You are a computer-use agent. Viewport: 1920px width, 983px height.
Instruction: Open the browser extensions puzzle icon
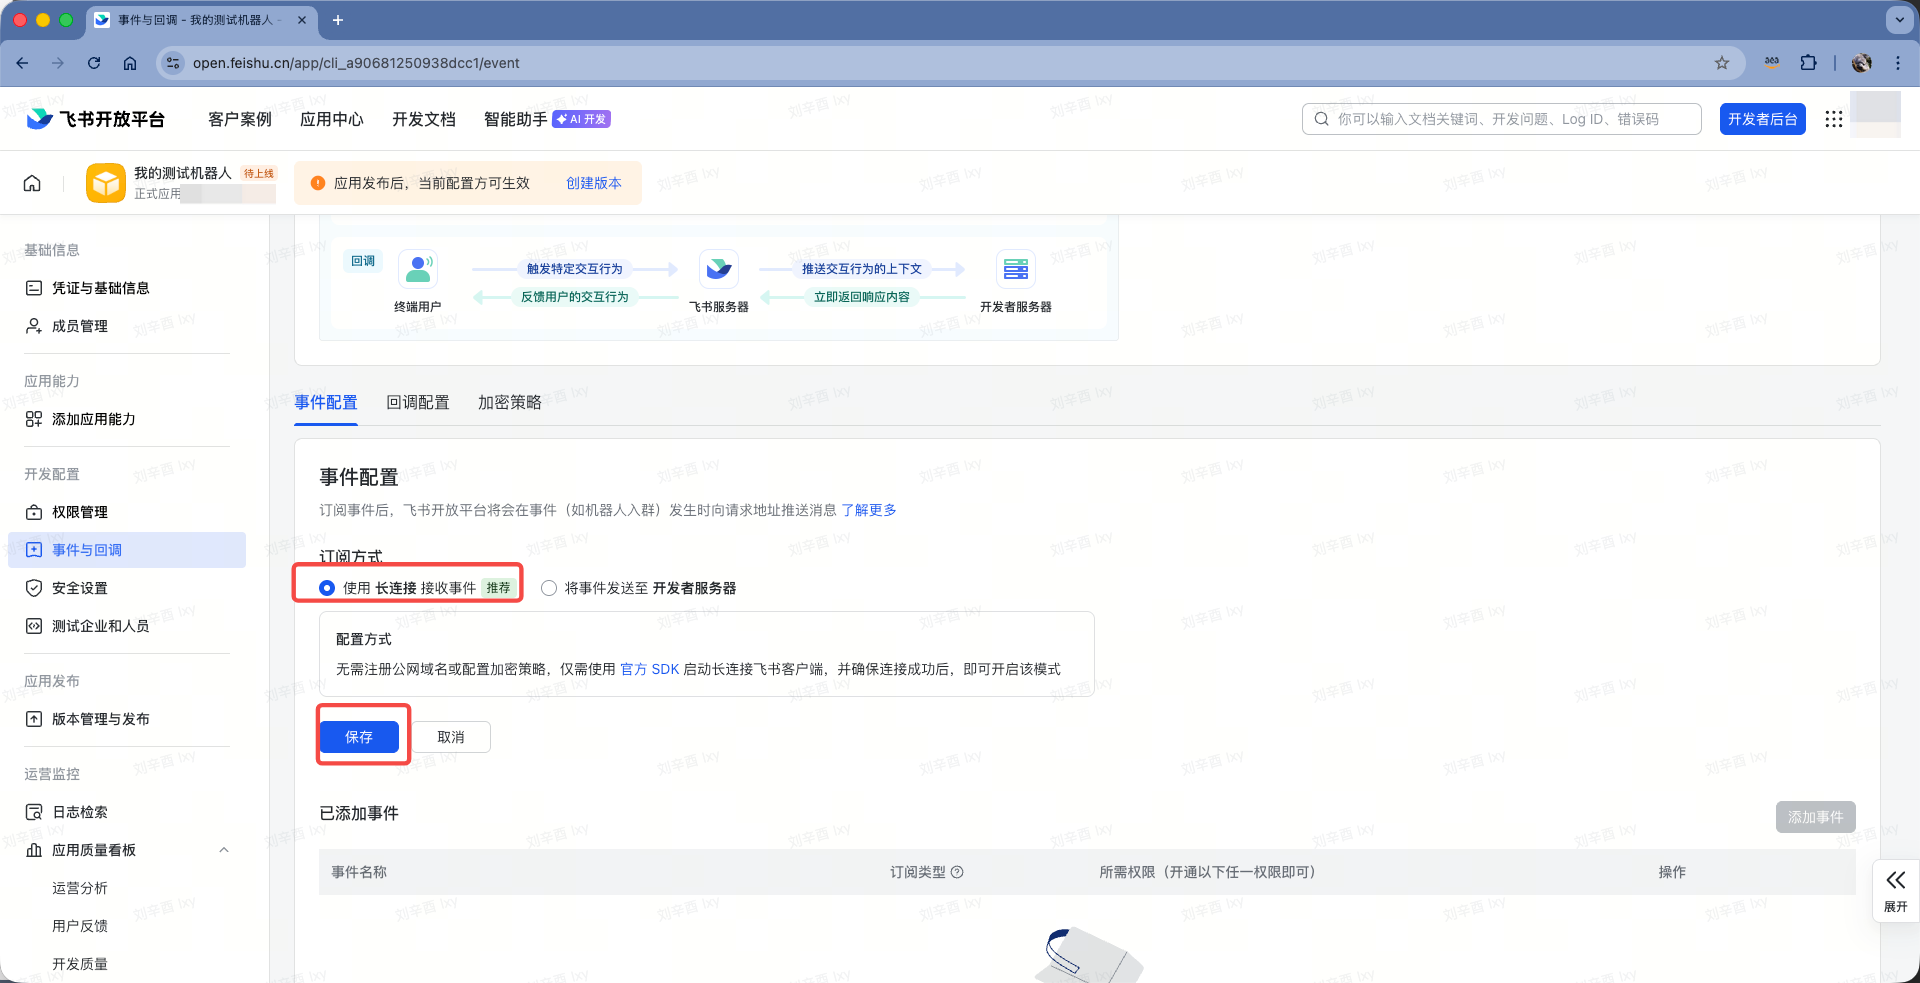click(x=1808, y=63)
